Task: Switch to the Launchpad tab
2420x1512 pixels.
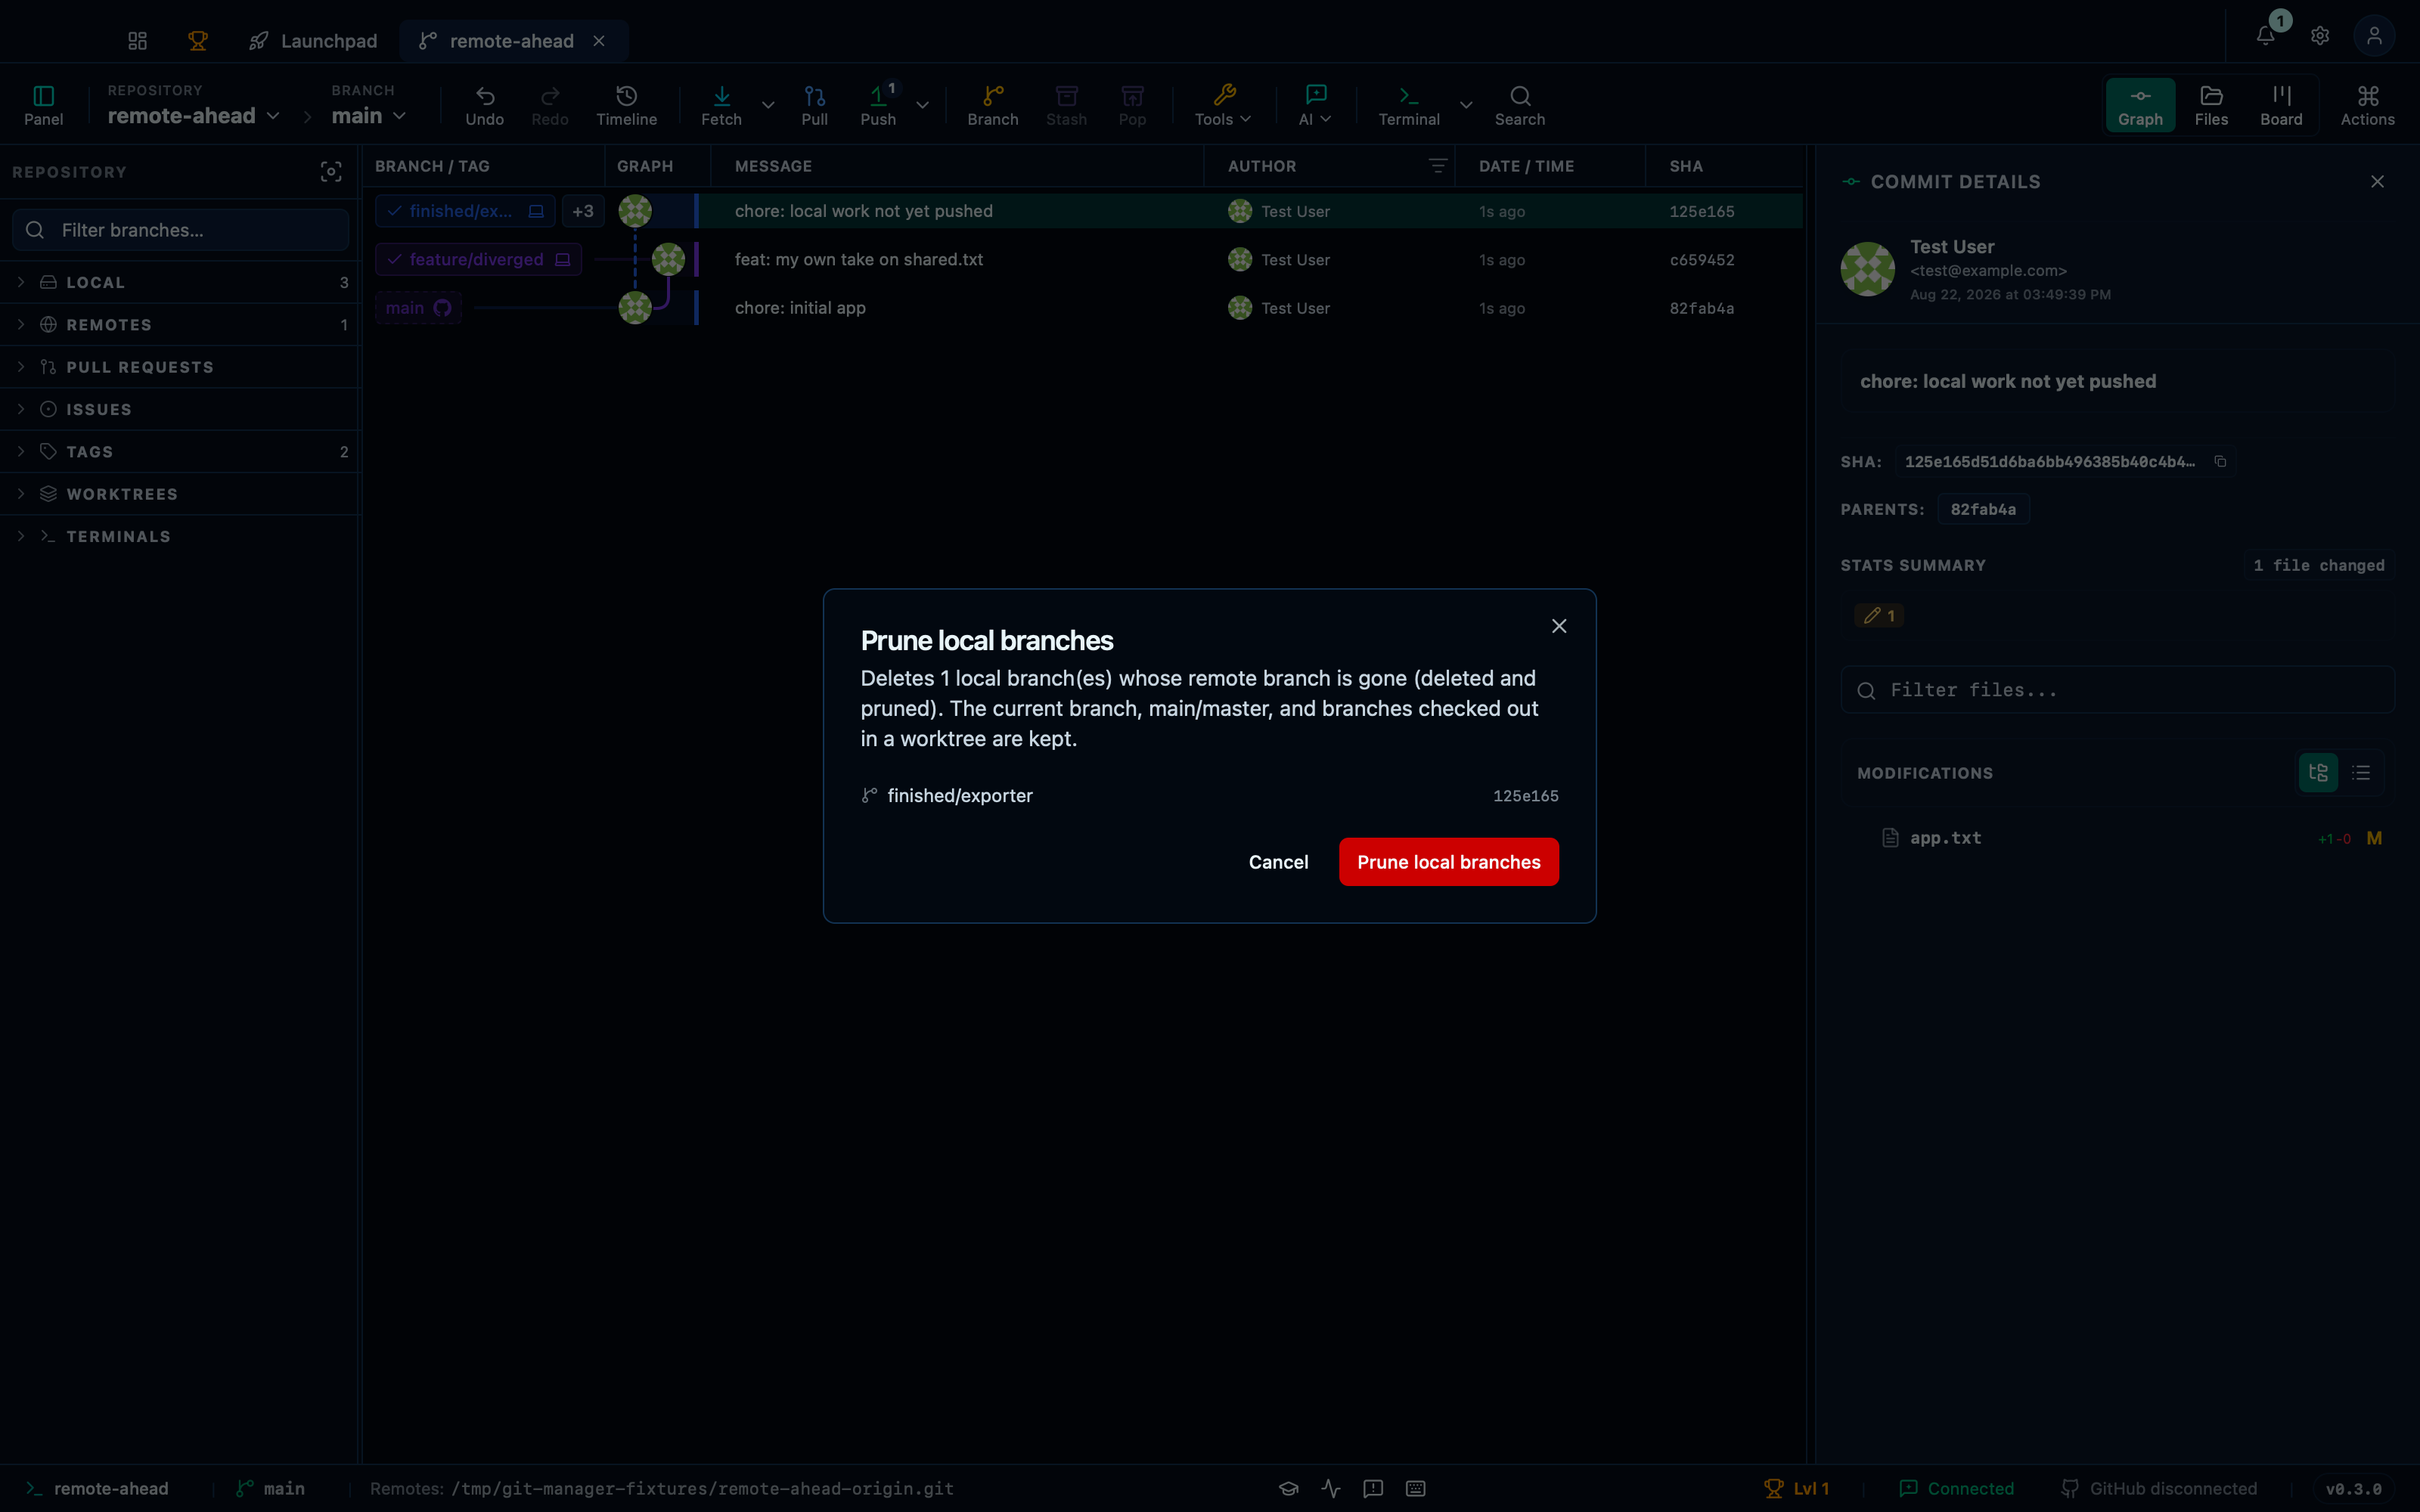Action: click(313, 41)
